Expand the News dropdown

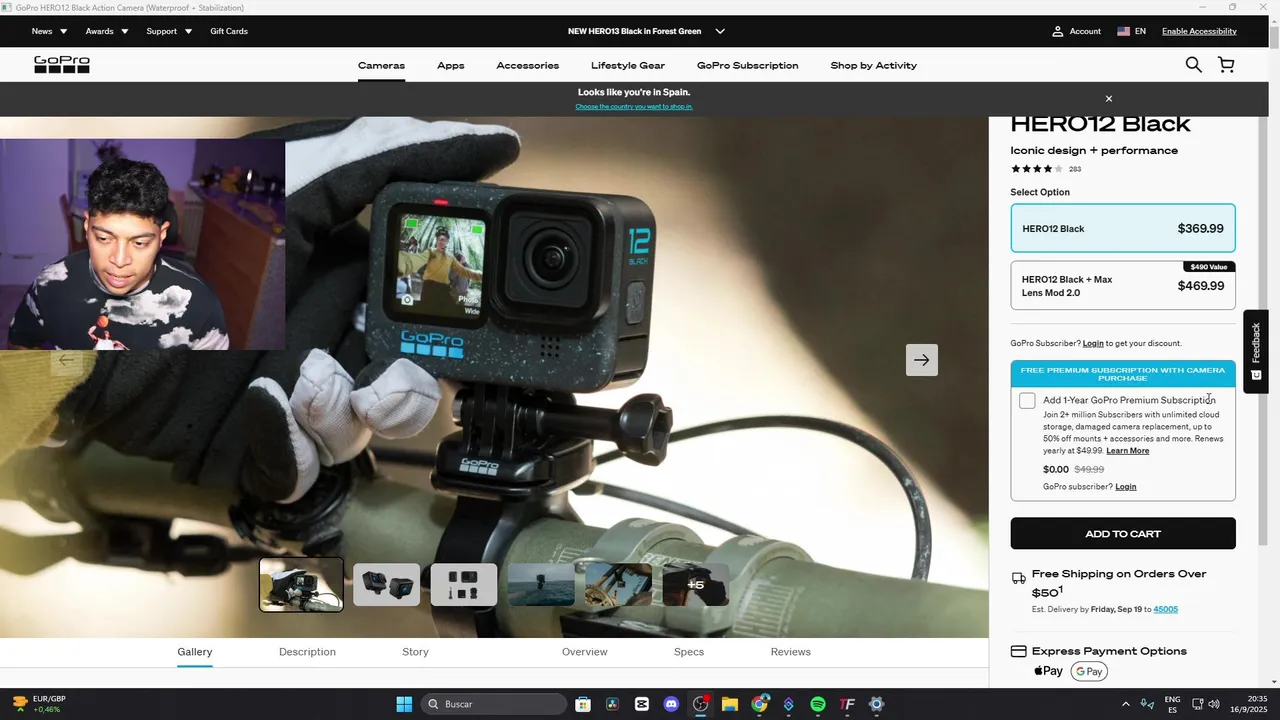tap(49, 31)
